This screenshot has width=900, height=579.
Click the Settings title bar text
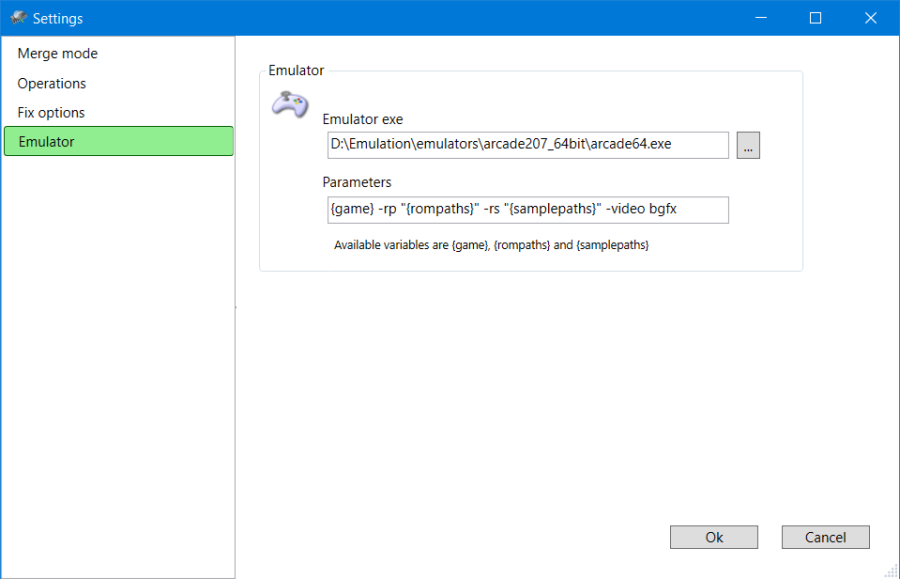(58, 18)
